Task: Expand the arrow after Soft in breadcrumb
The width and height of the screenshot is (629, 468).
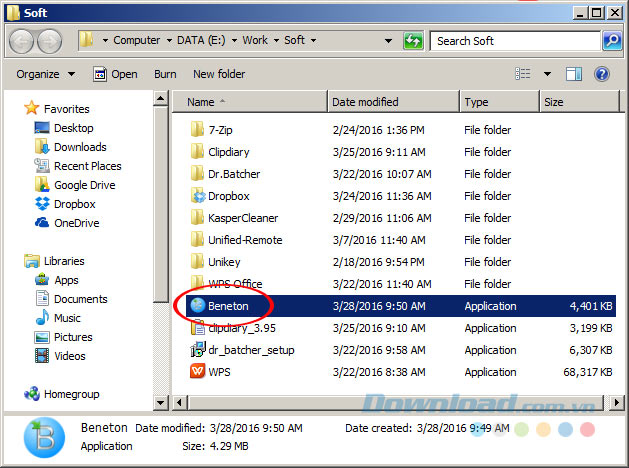Action: pyautogui.click(x=313, y=41)
